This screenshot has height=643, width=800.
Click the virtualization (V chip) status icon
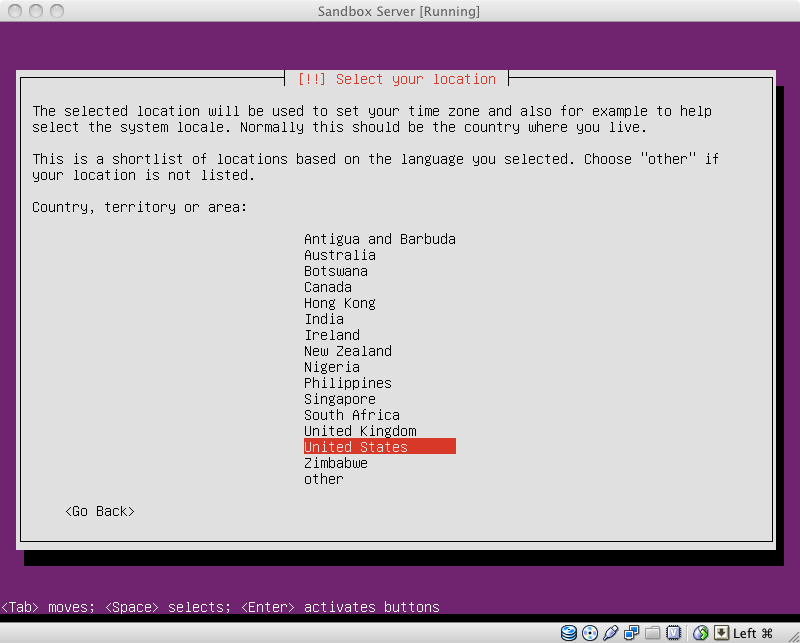(673, 633)
